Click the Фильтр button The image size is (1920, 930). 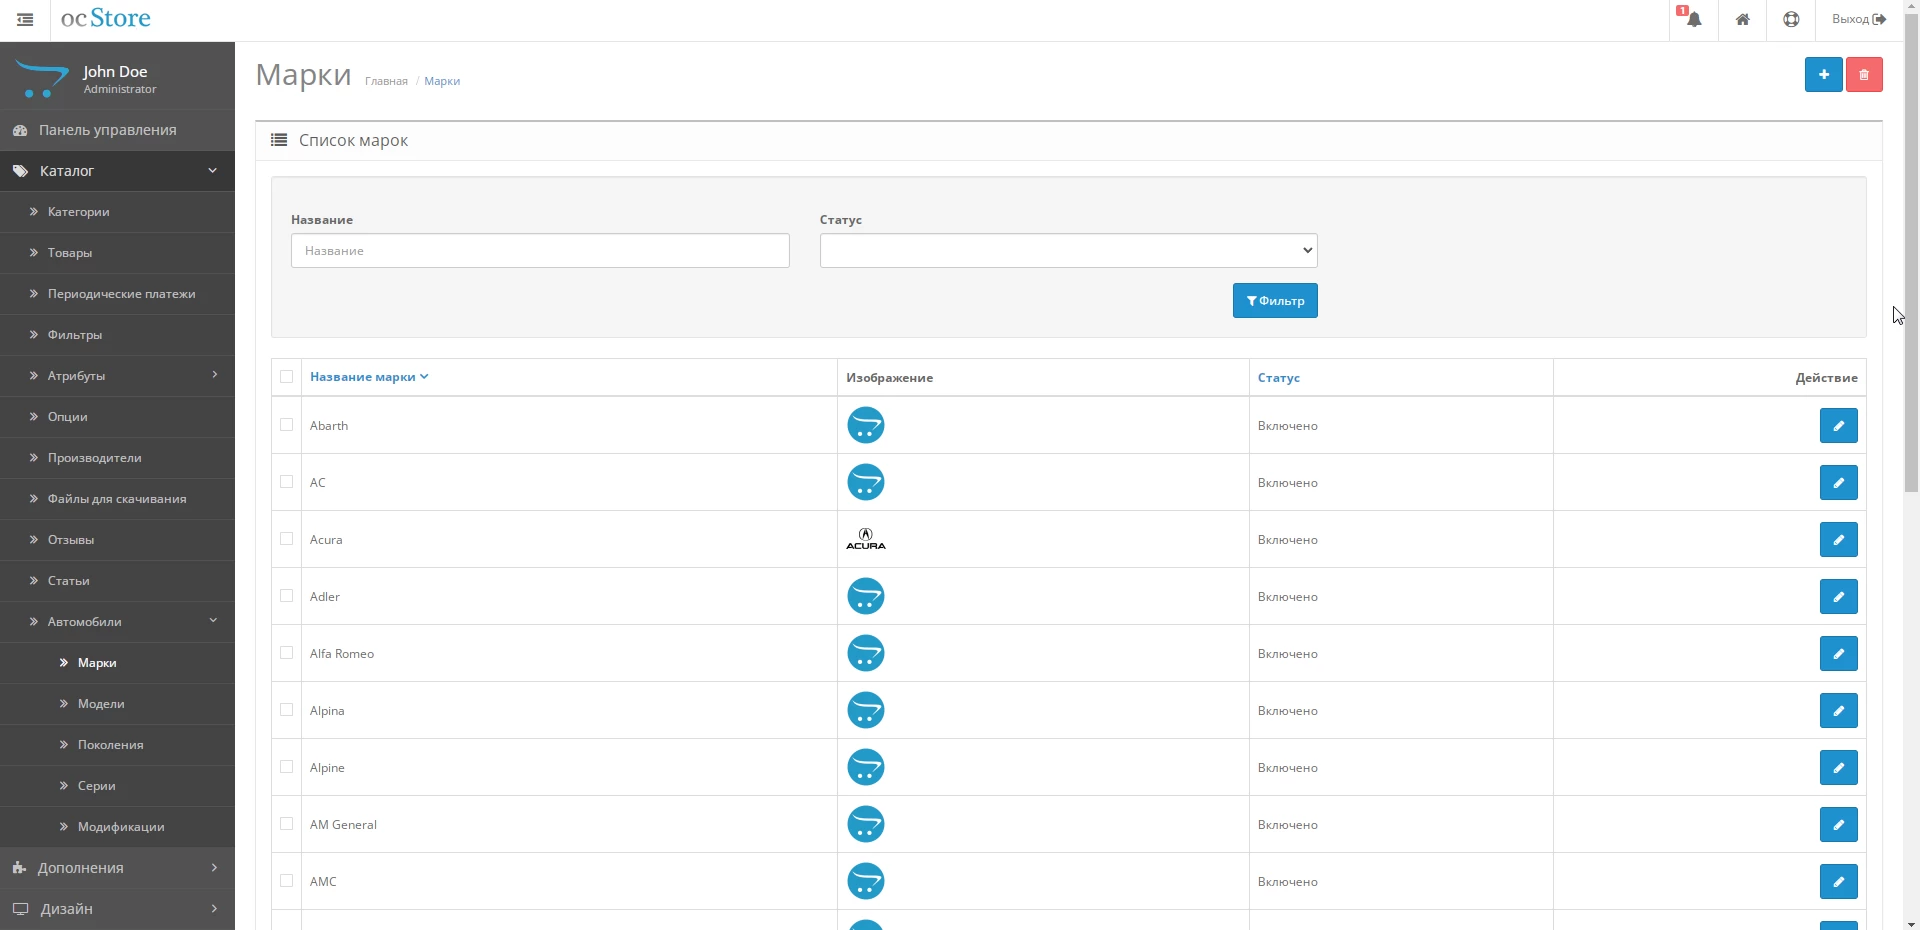[1275, 300]
